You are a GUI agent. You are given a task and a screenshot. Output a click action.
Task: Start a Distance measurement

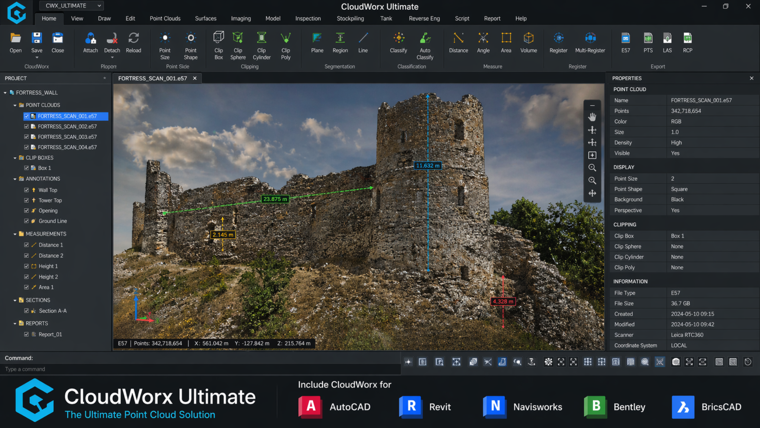click(458, 38)
